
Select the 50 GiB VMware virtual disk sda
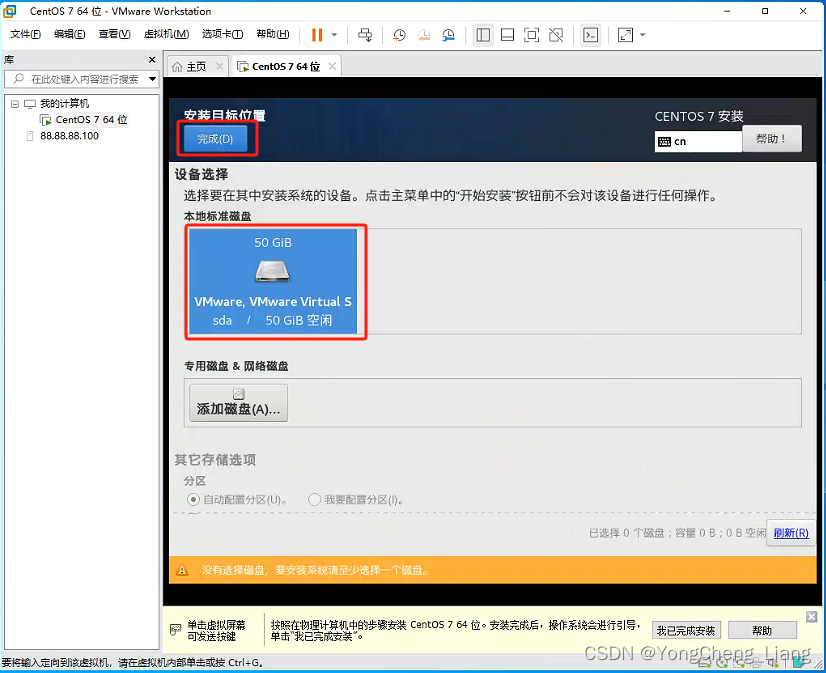tap(272, 281)
